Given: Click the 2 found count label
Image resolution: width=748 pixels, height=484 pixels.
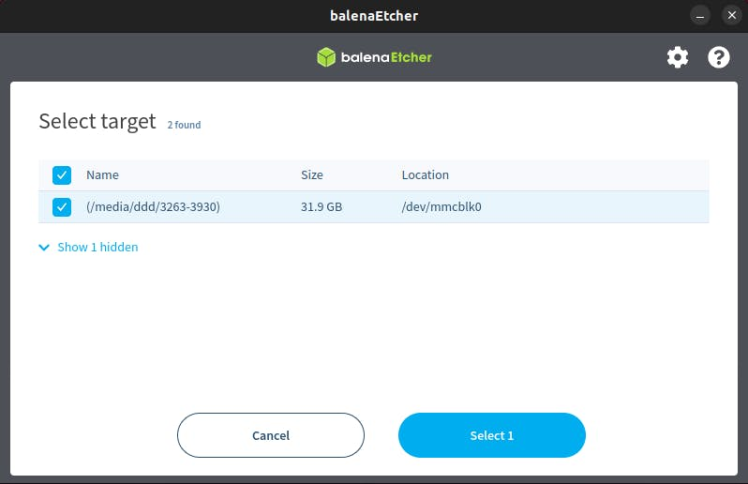Looking at the screenshot, I should pos(184,125).
